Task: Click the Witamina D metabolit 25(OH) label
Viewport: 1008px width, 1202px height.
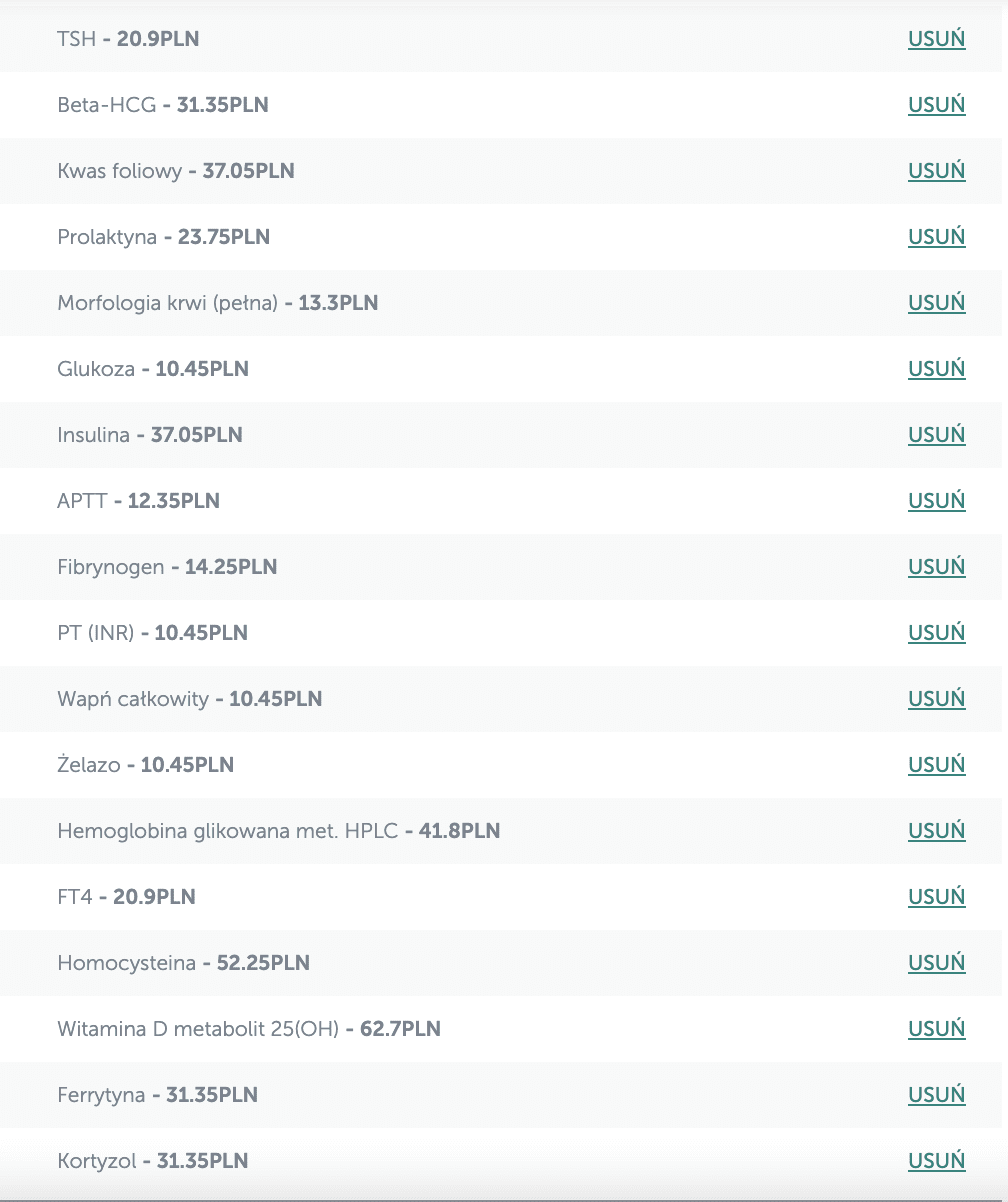Action: [x=198, y=1029]
